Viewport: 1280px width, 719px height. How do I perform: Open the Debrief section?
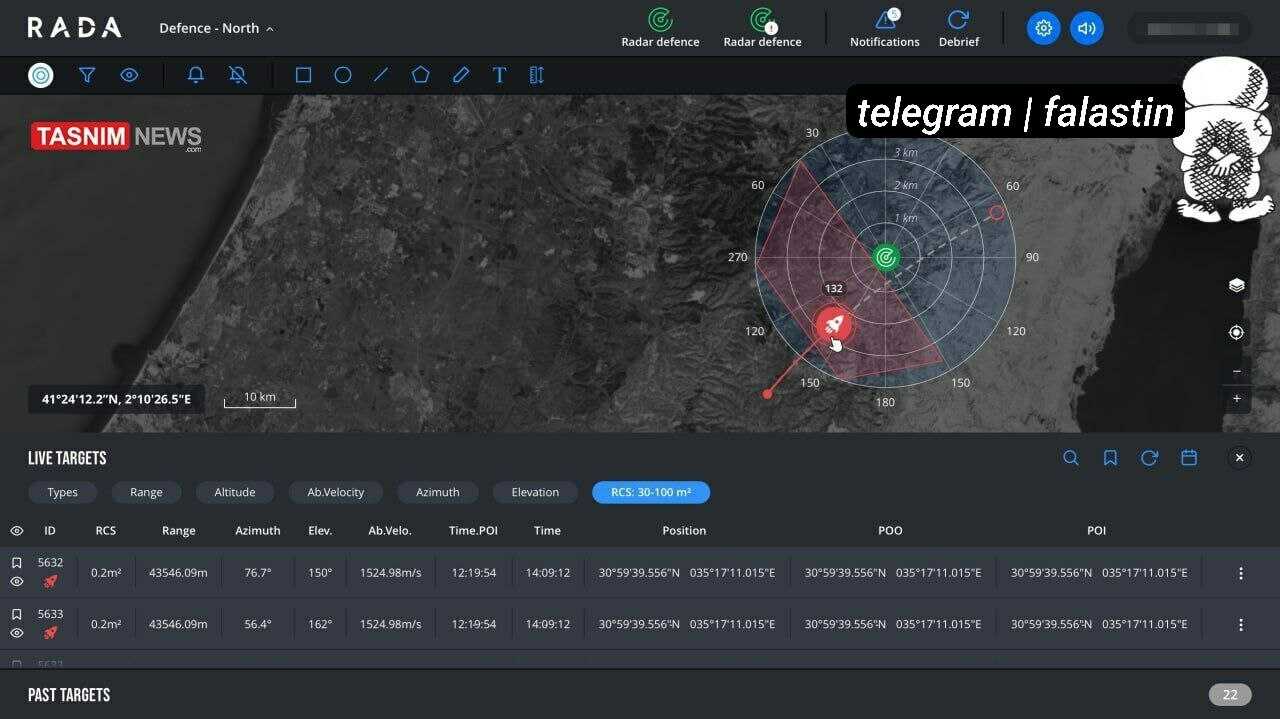point(958,28)
